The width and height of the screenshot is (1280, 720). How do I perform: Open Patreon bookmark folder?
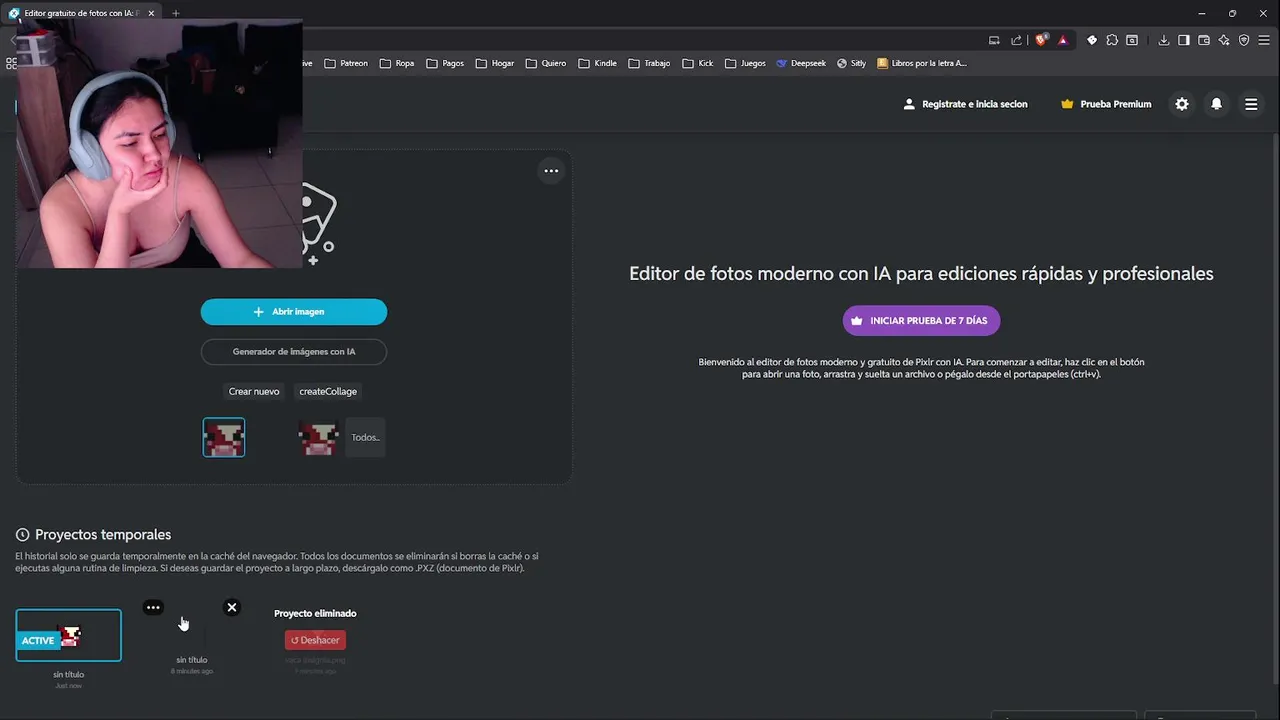(x=346, y=63)
